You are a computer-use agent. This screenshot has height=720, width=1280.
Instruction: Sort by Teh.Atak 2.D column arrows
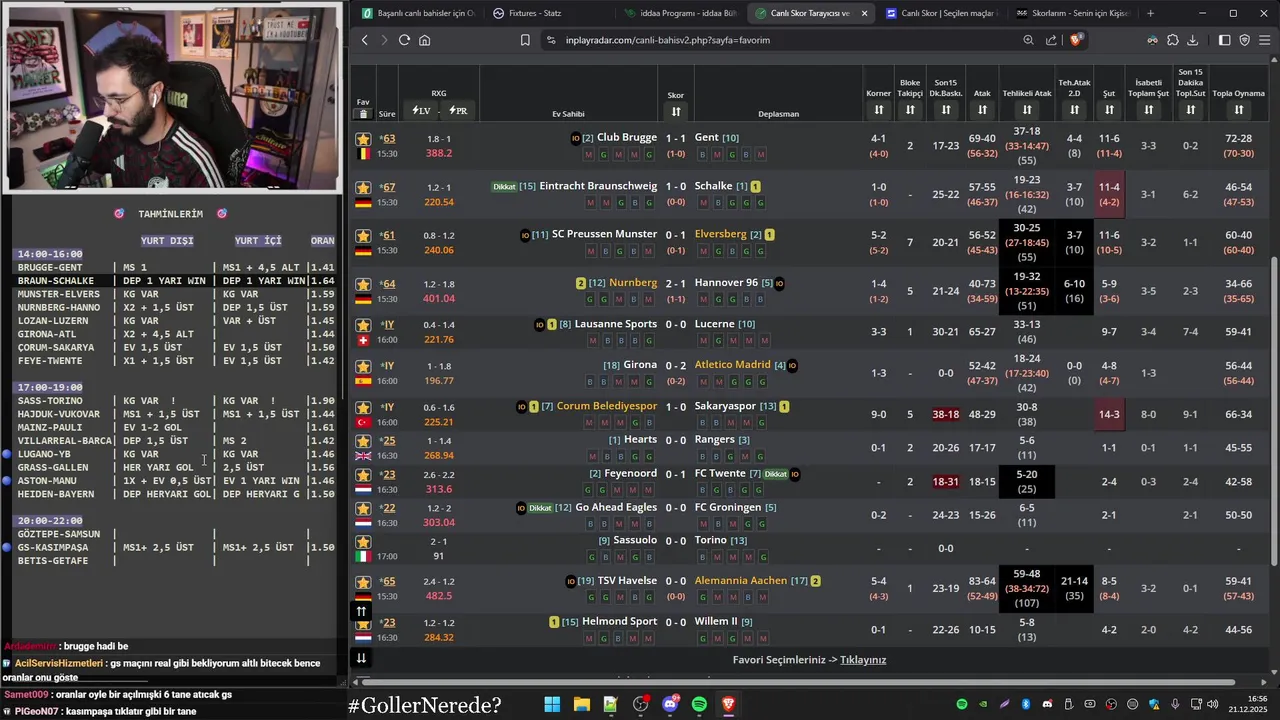point(1074,109)
